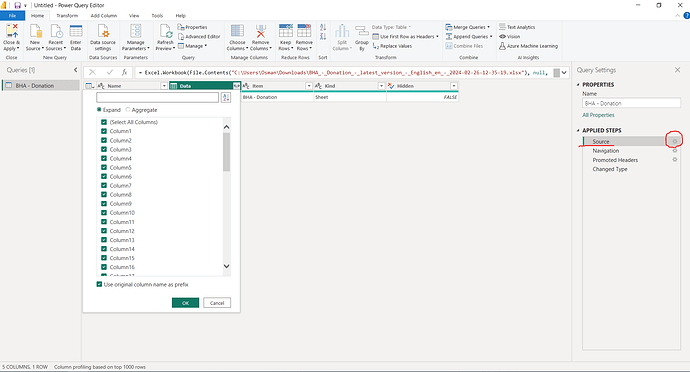The height and width of the screenshot is (372, 690).
Task: Select the Expand radio option
Action: click(99, 110)
